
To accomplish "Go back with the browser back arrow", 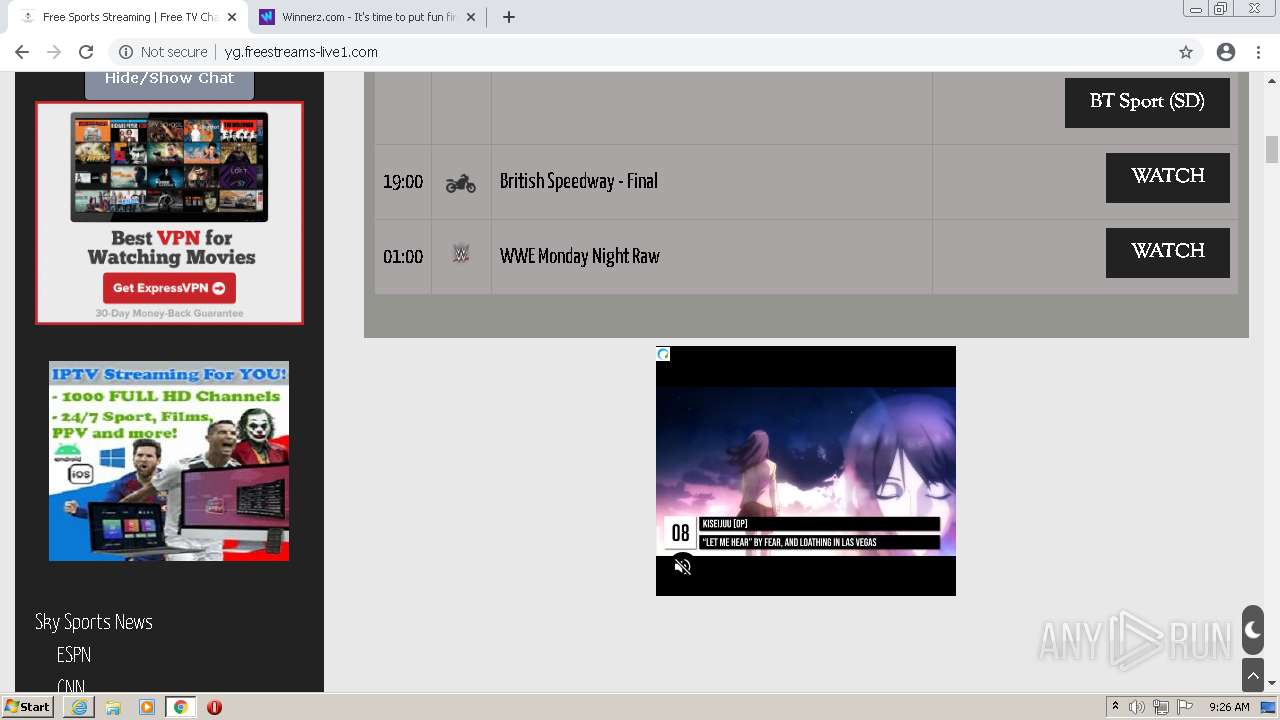I will coord(22,52).
